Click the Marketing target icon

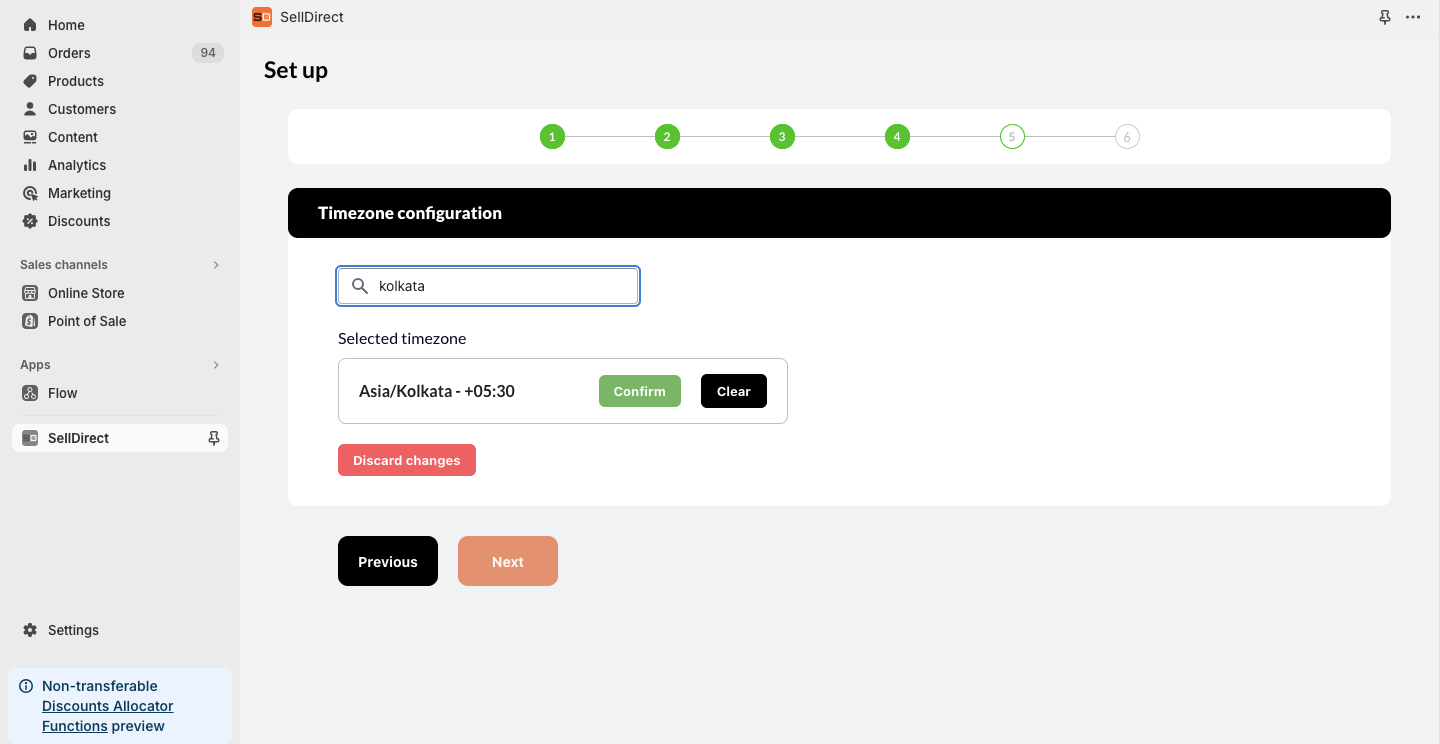click(x=30, y=193)
